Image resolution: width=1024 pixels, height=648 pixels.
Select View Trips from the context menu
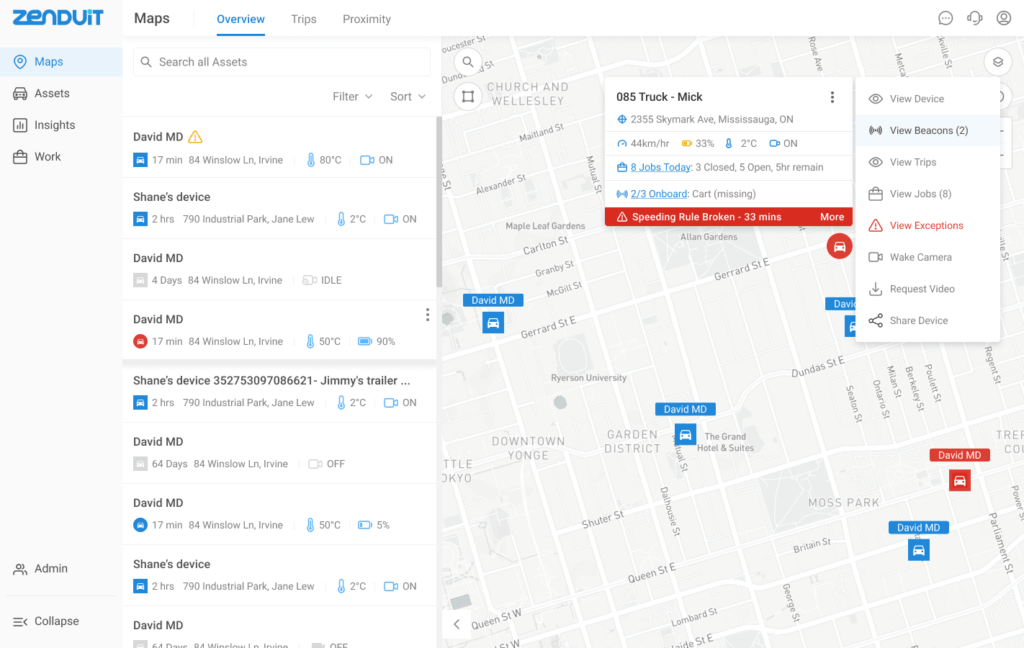click(927, 162)
